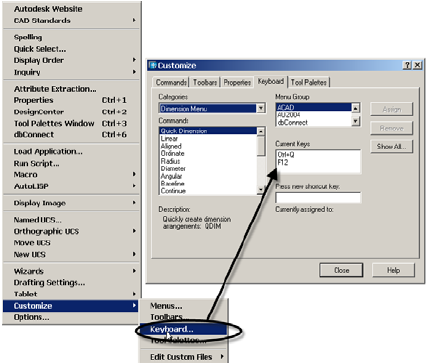
Task: Click the Assign button
Action: pyautogui.click(x=392, y=109)
